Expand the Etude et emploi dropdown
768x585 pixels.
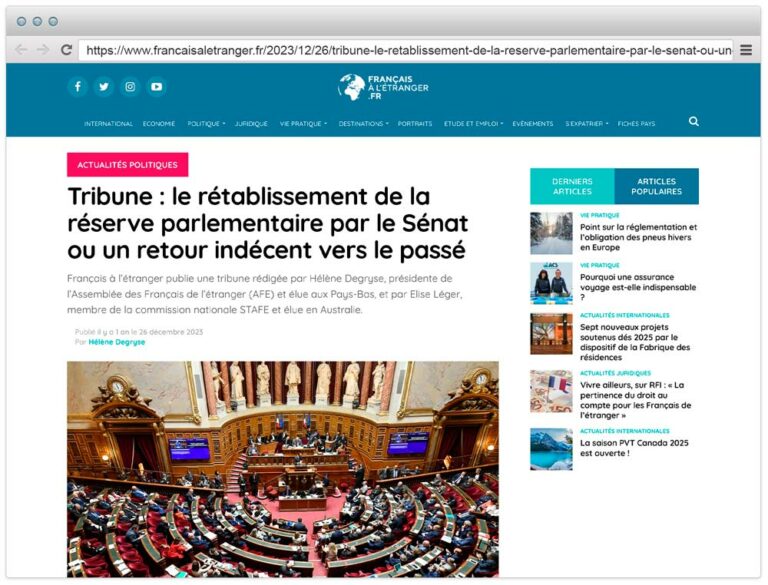click(x=474, y=123)
